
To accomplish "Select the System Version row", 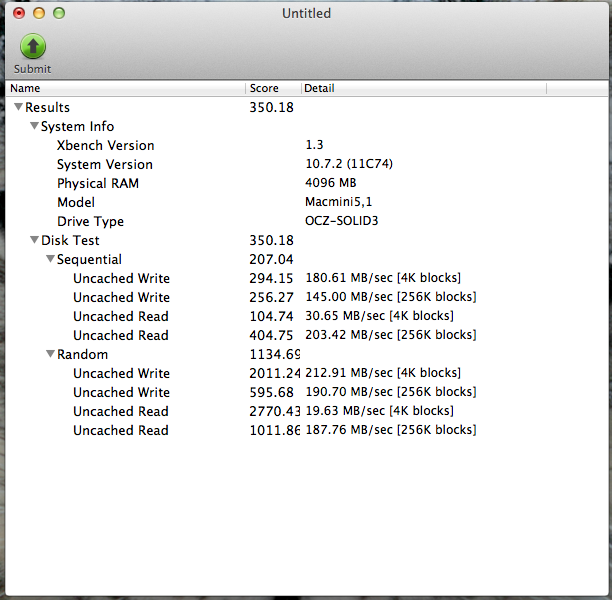I will [x=307, y=164].
